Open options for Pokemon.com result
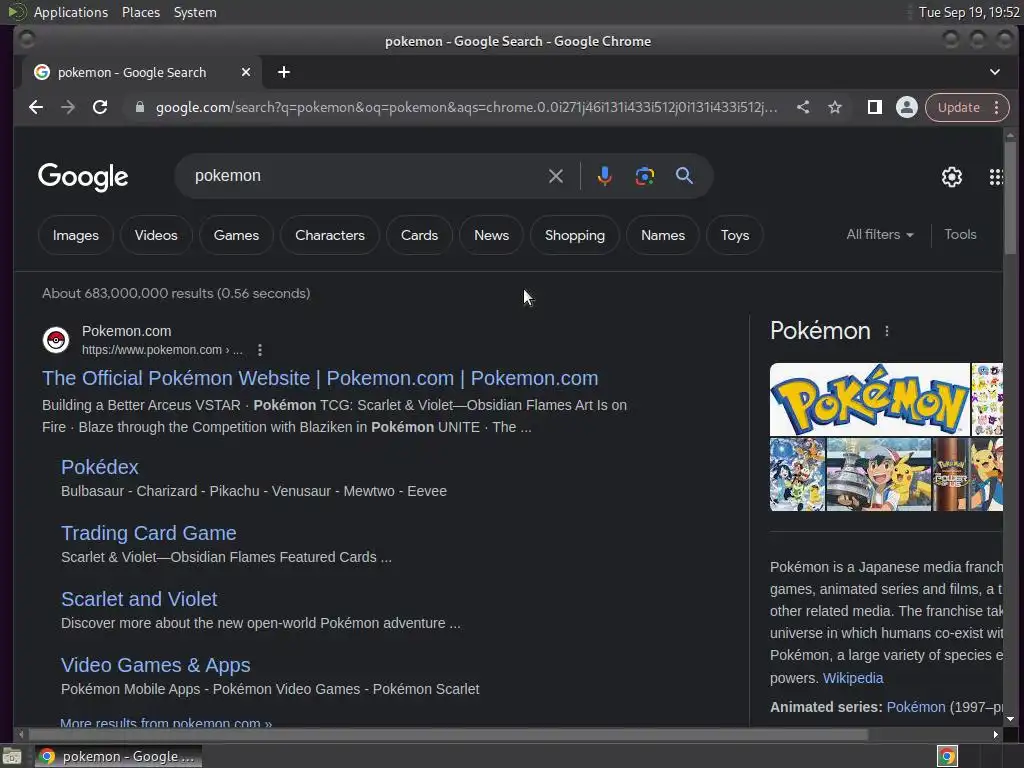Viewport: 1024px width, 768px height. 260,350
